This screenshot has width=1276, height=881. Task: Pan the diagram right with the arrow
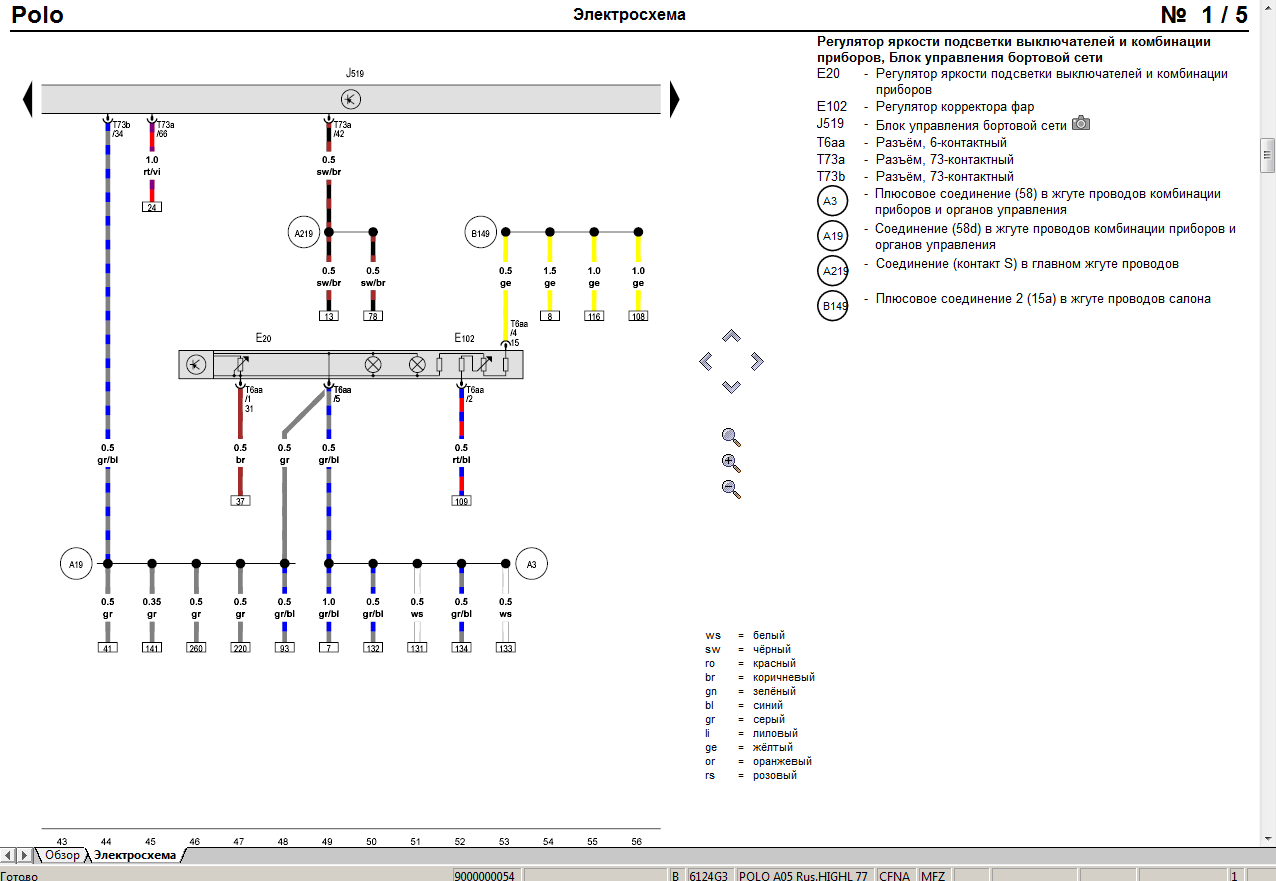[756, 361]
